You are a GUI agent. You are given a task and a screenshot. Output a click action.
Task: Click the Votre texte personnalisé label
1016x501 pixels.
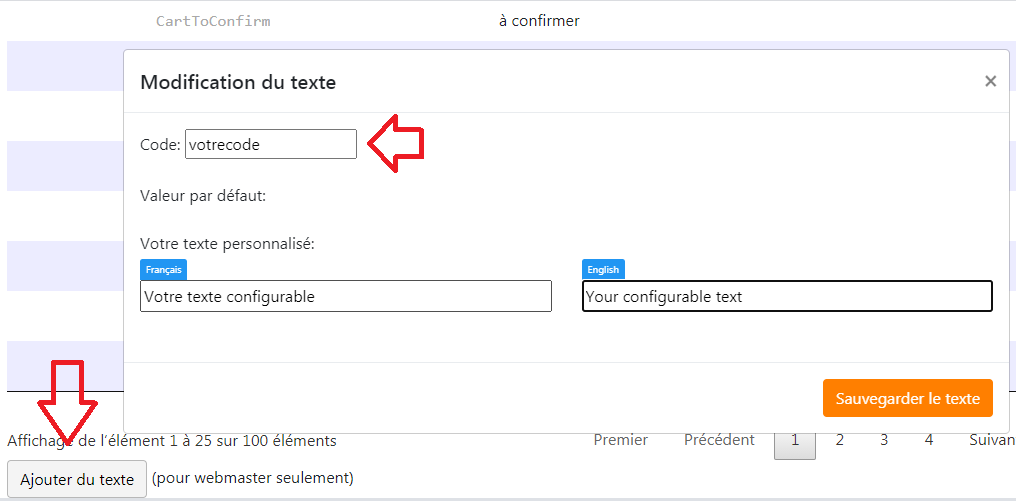[227, 244]
